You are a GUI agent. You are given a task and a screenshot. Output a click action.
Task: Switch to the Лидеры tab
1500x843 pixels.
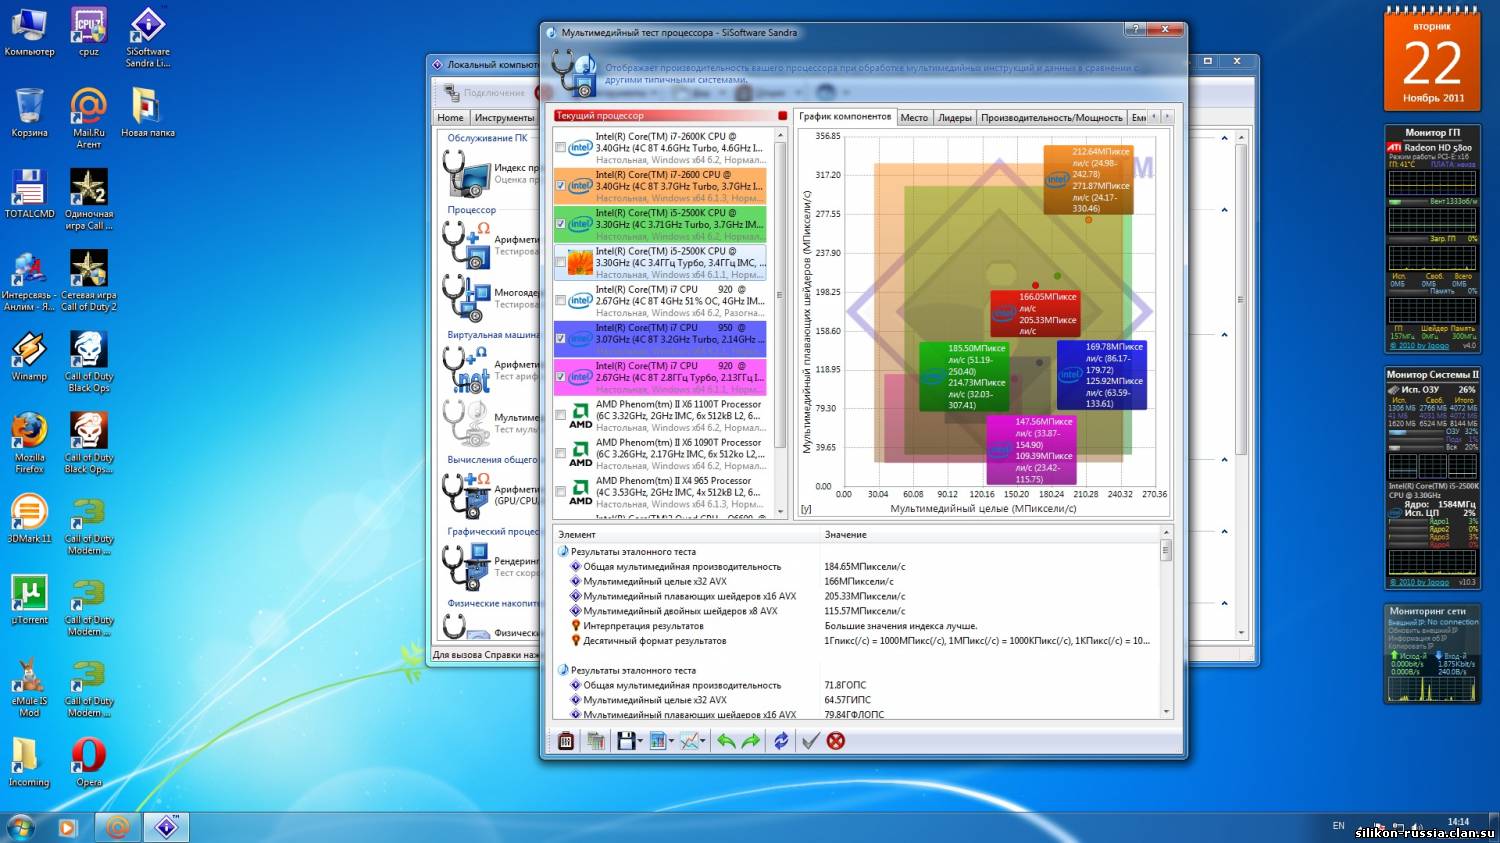(x=954, y=117)
